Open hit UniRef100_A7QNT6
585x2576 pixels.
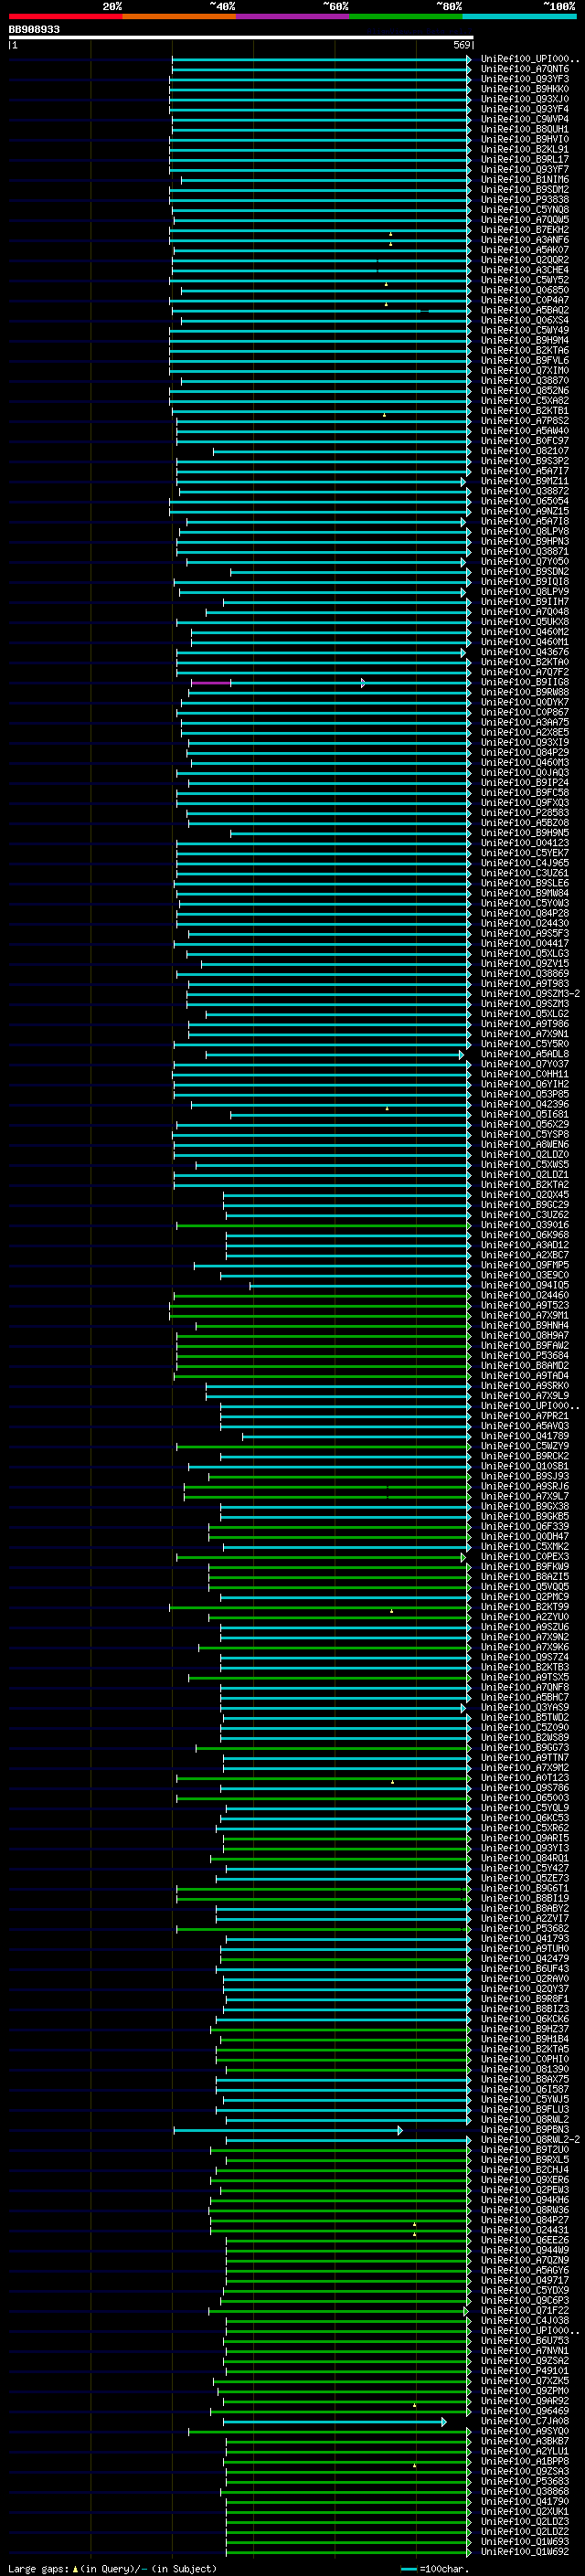point(525,69)
